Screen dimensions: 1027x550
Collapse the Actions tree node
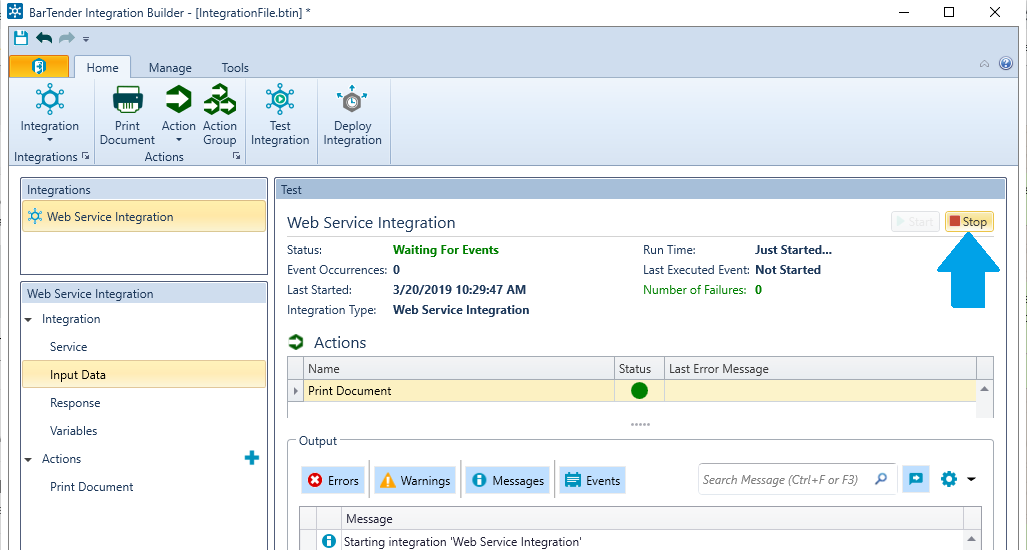tap(28, 460)
